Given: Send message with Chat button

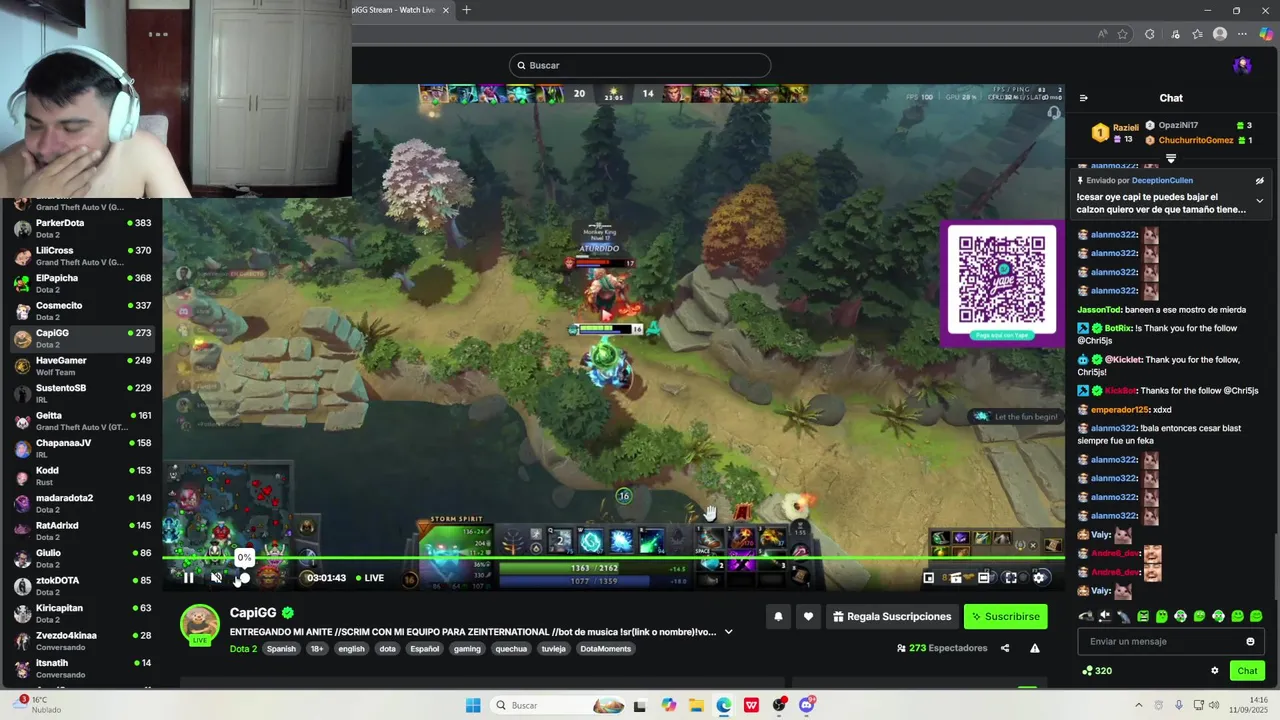Looking at the screenshot, I should [1247, 671].
